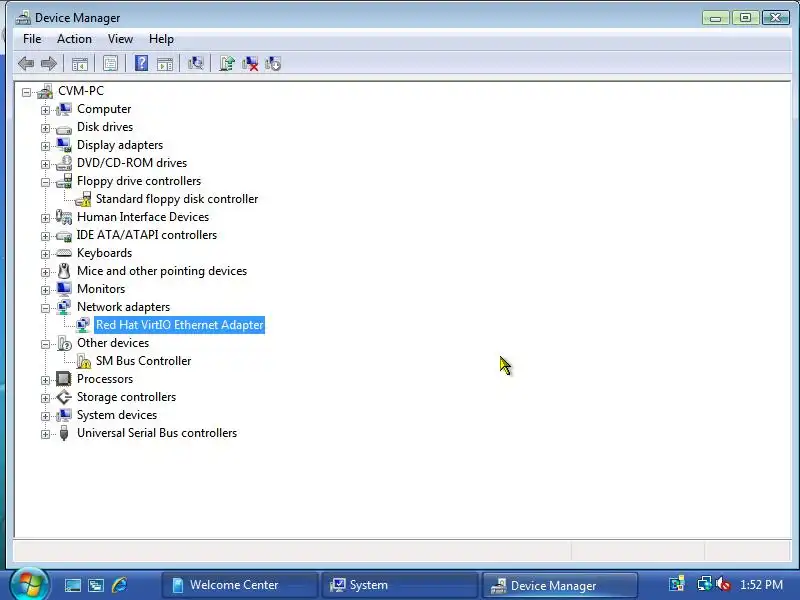Screen dimensions: 800x600
Task: Select the System devices label
Action: (x=117, y=415)
